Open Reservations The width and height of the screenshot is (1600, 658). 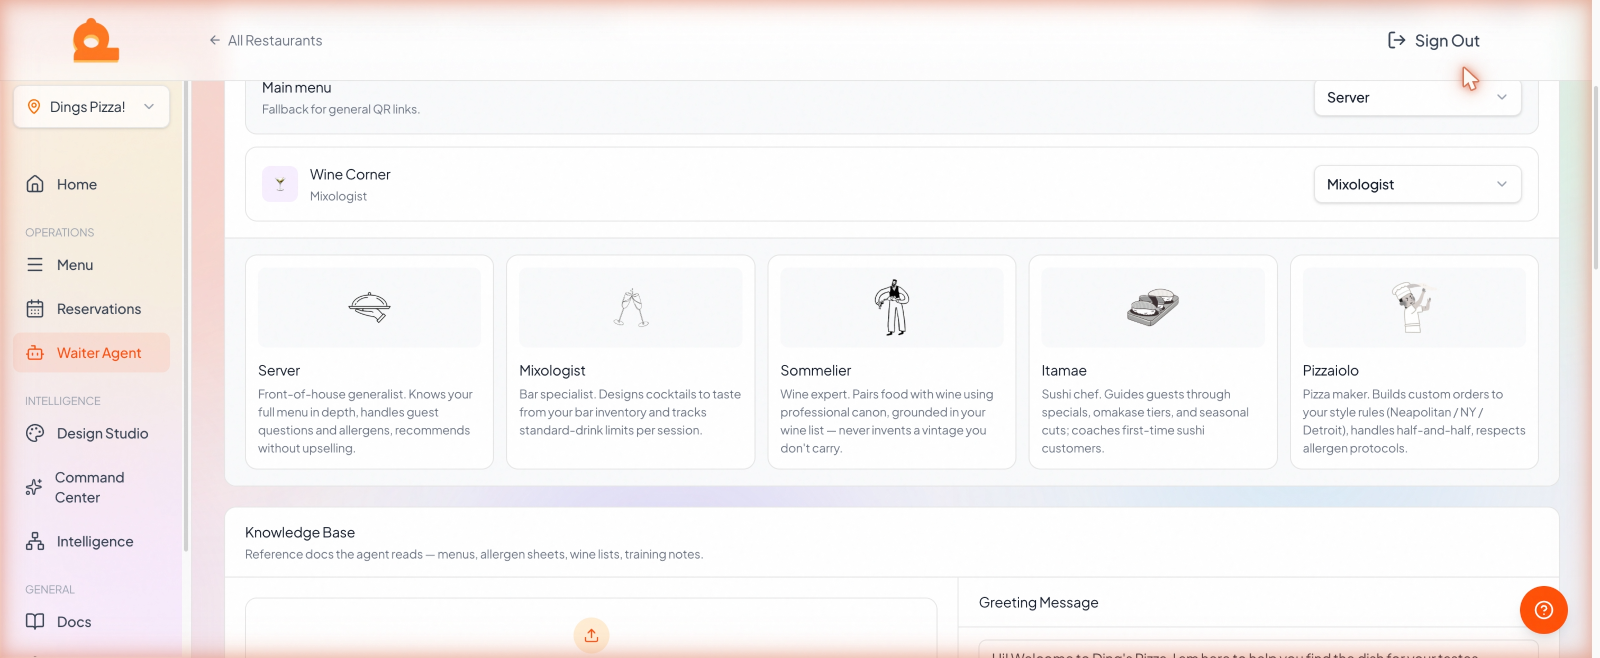point(91,309)
